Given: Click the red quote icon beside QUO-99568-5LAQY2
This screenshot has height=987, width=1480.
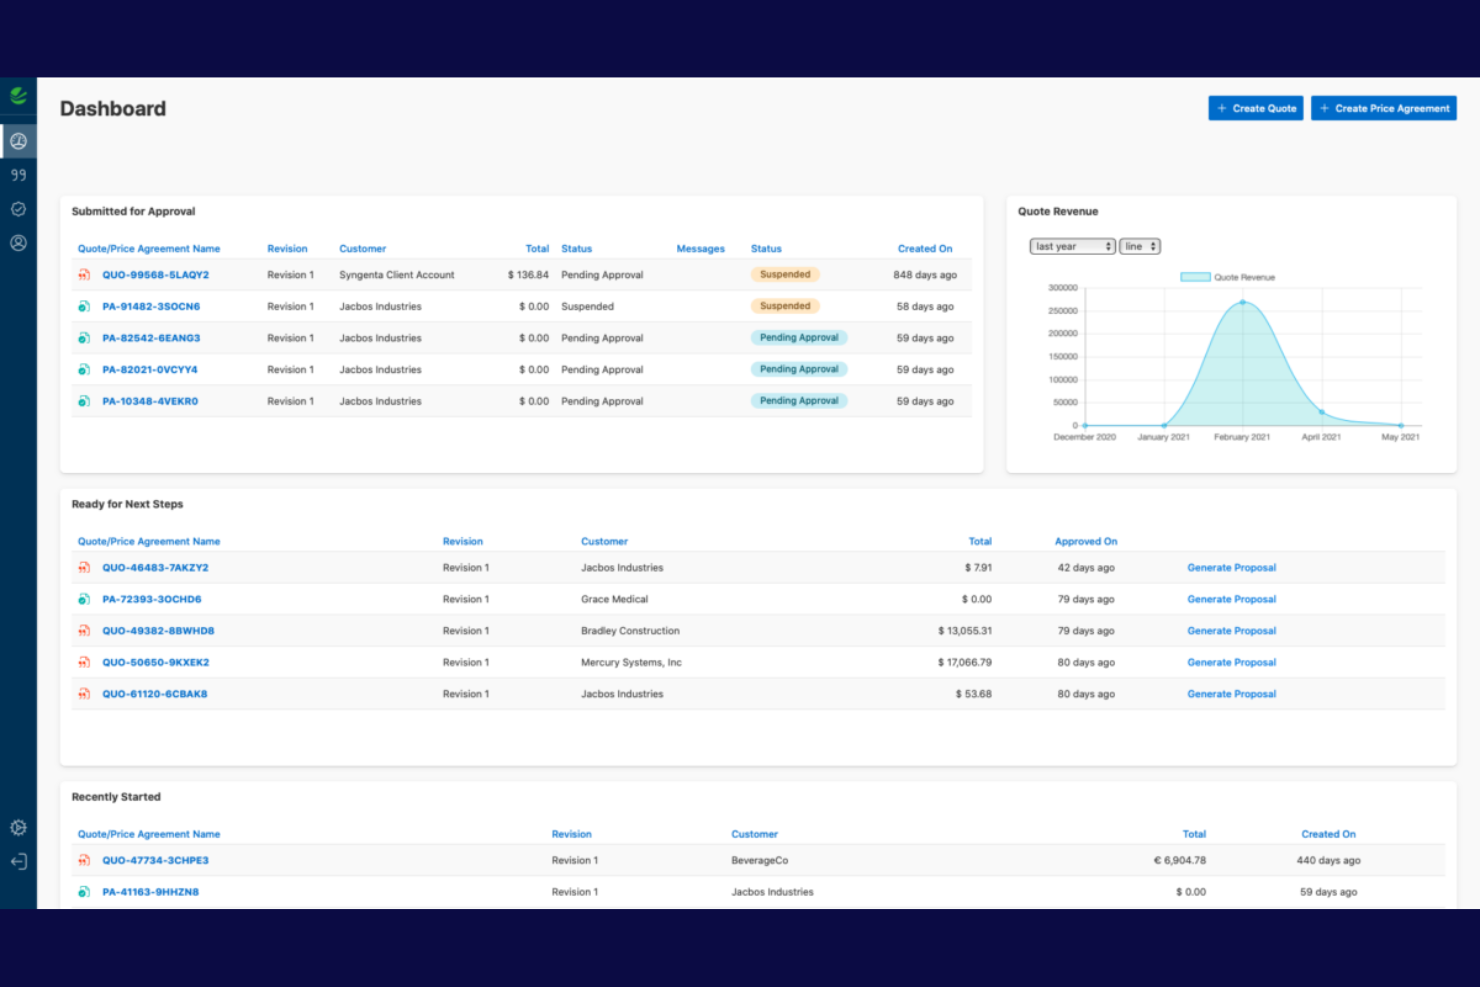Looking at the screenshot, I should (84, 274).
